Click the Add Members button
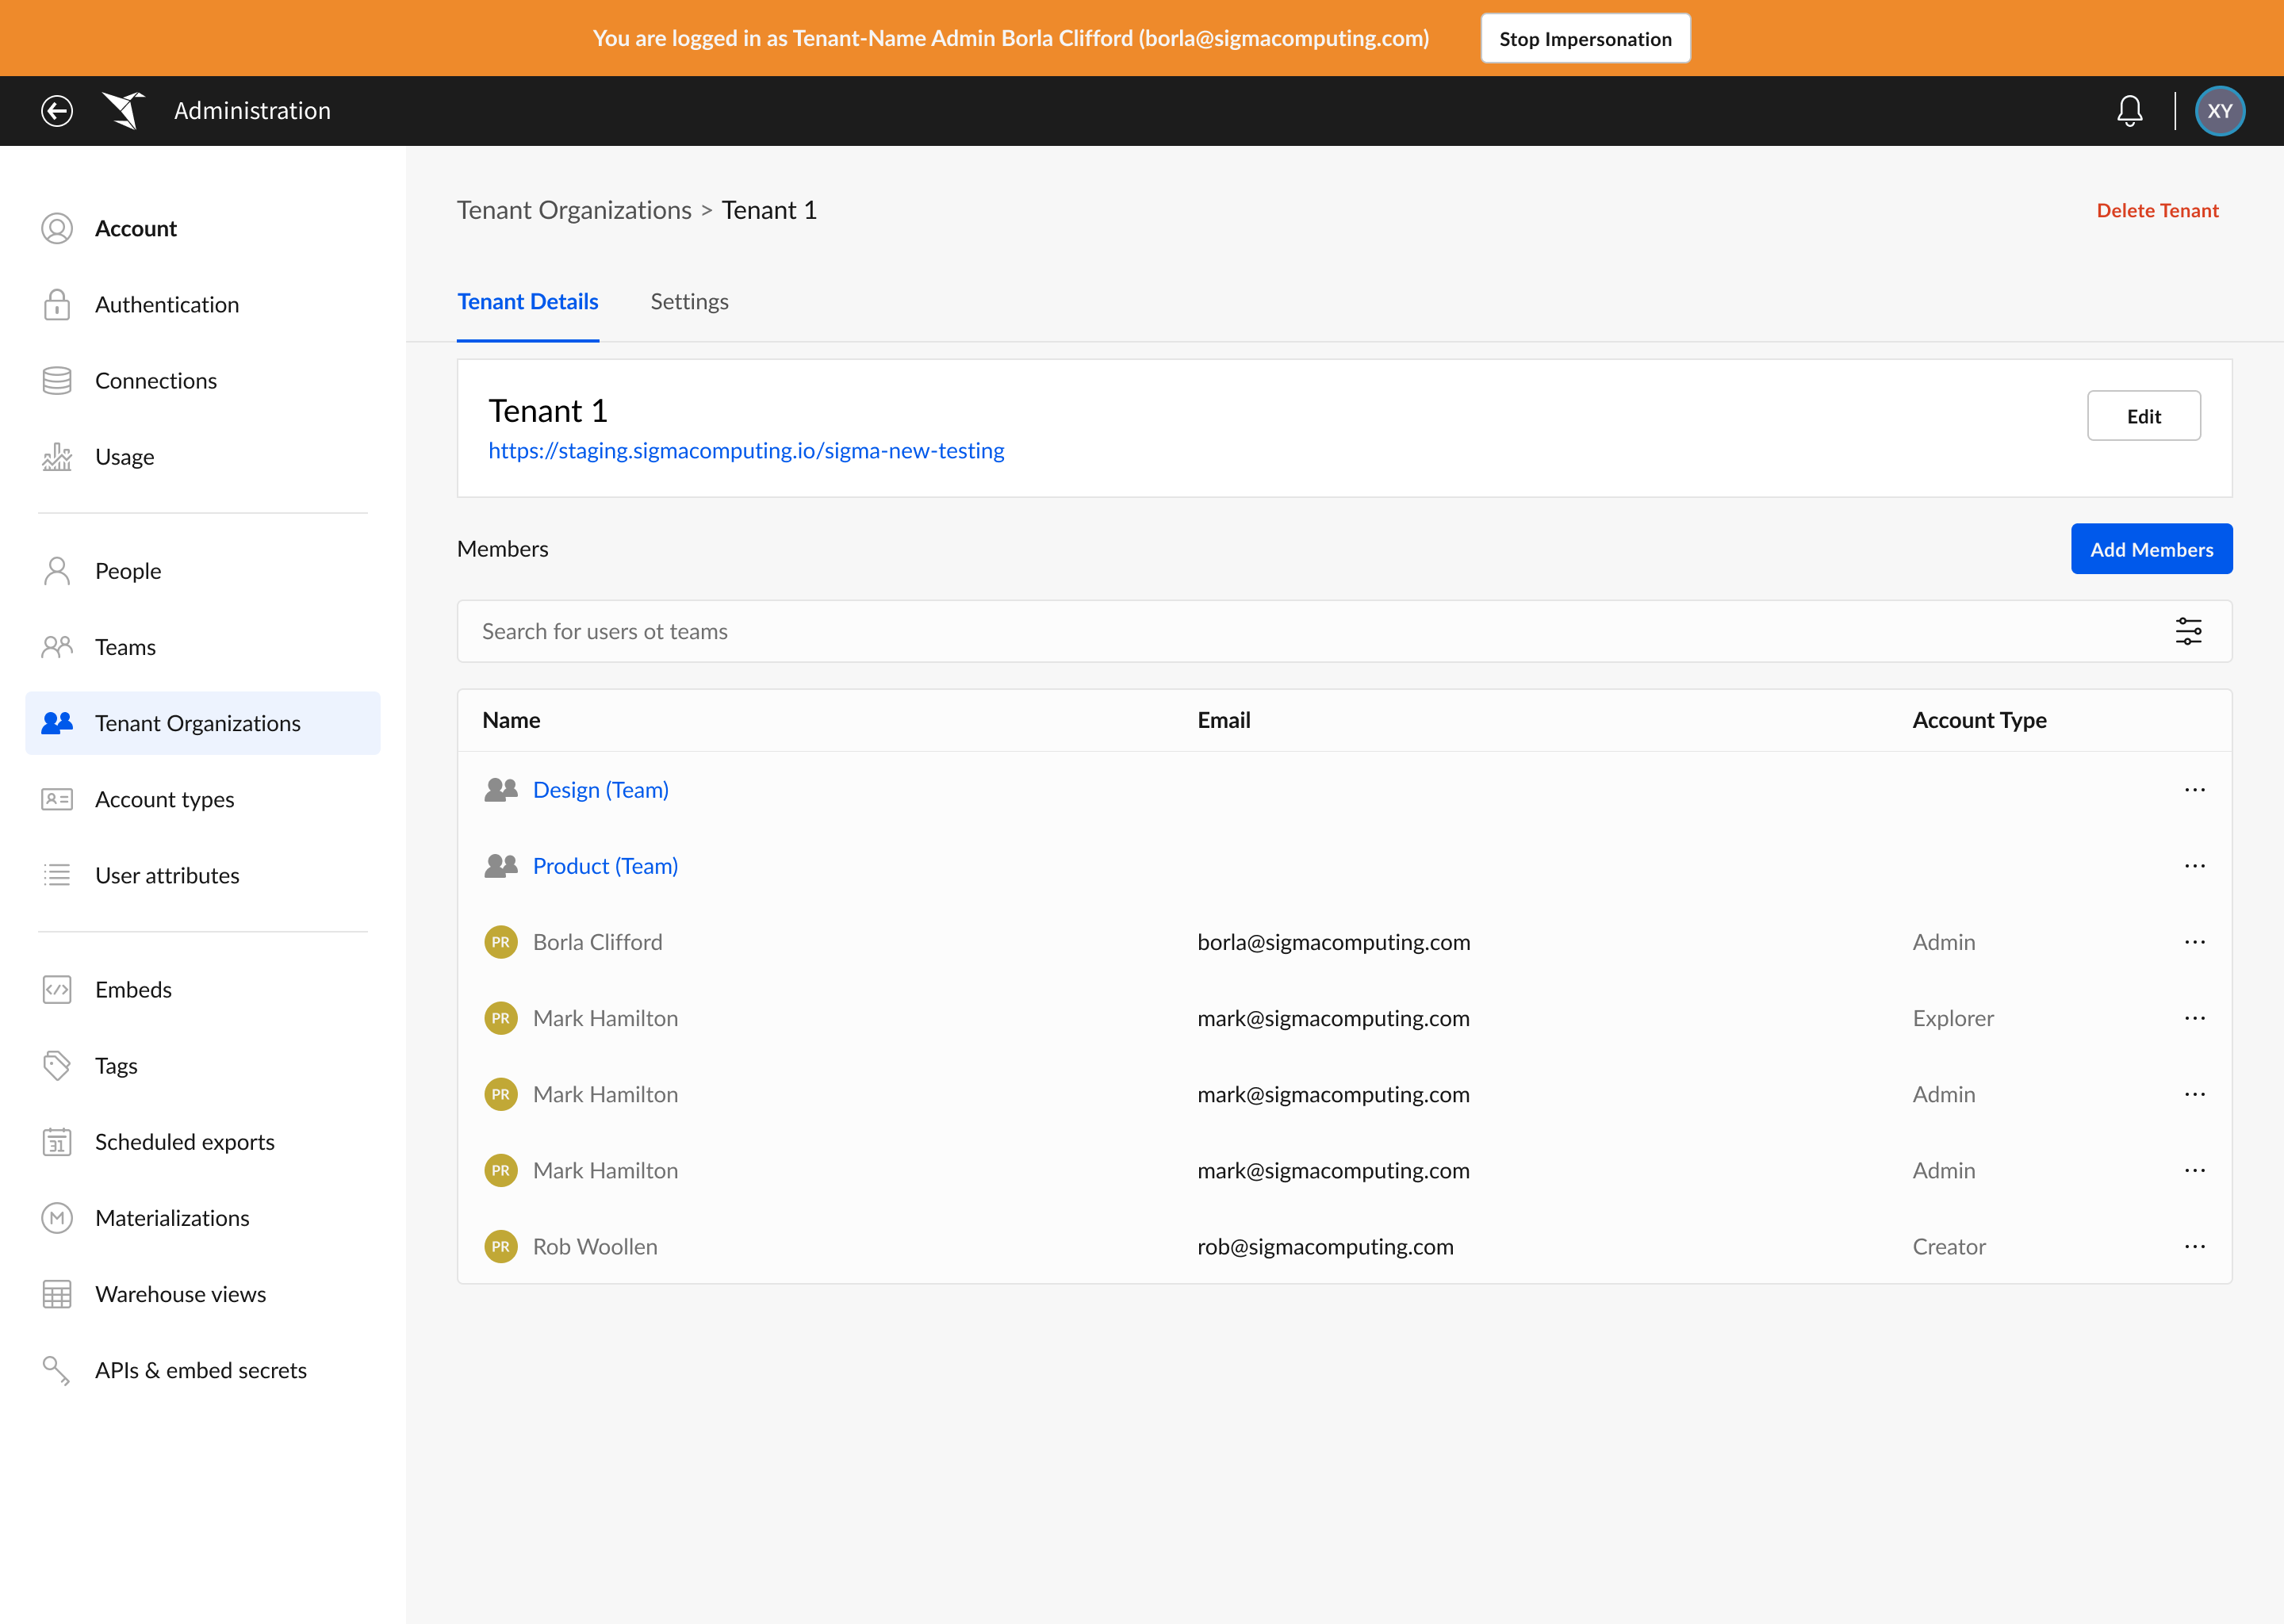 tap(2151, 549)
